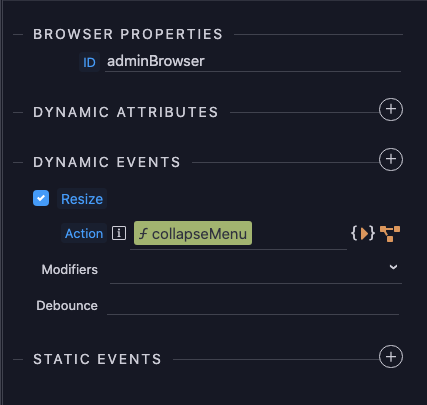Screen dimensions: 427x405
Task: Click the function symbol in collapseMenu chip
Action: point(143,233)
